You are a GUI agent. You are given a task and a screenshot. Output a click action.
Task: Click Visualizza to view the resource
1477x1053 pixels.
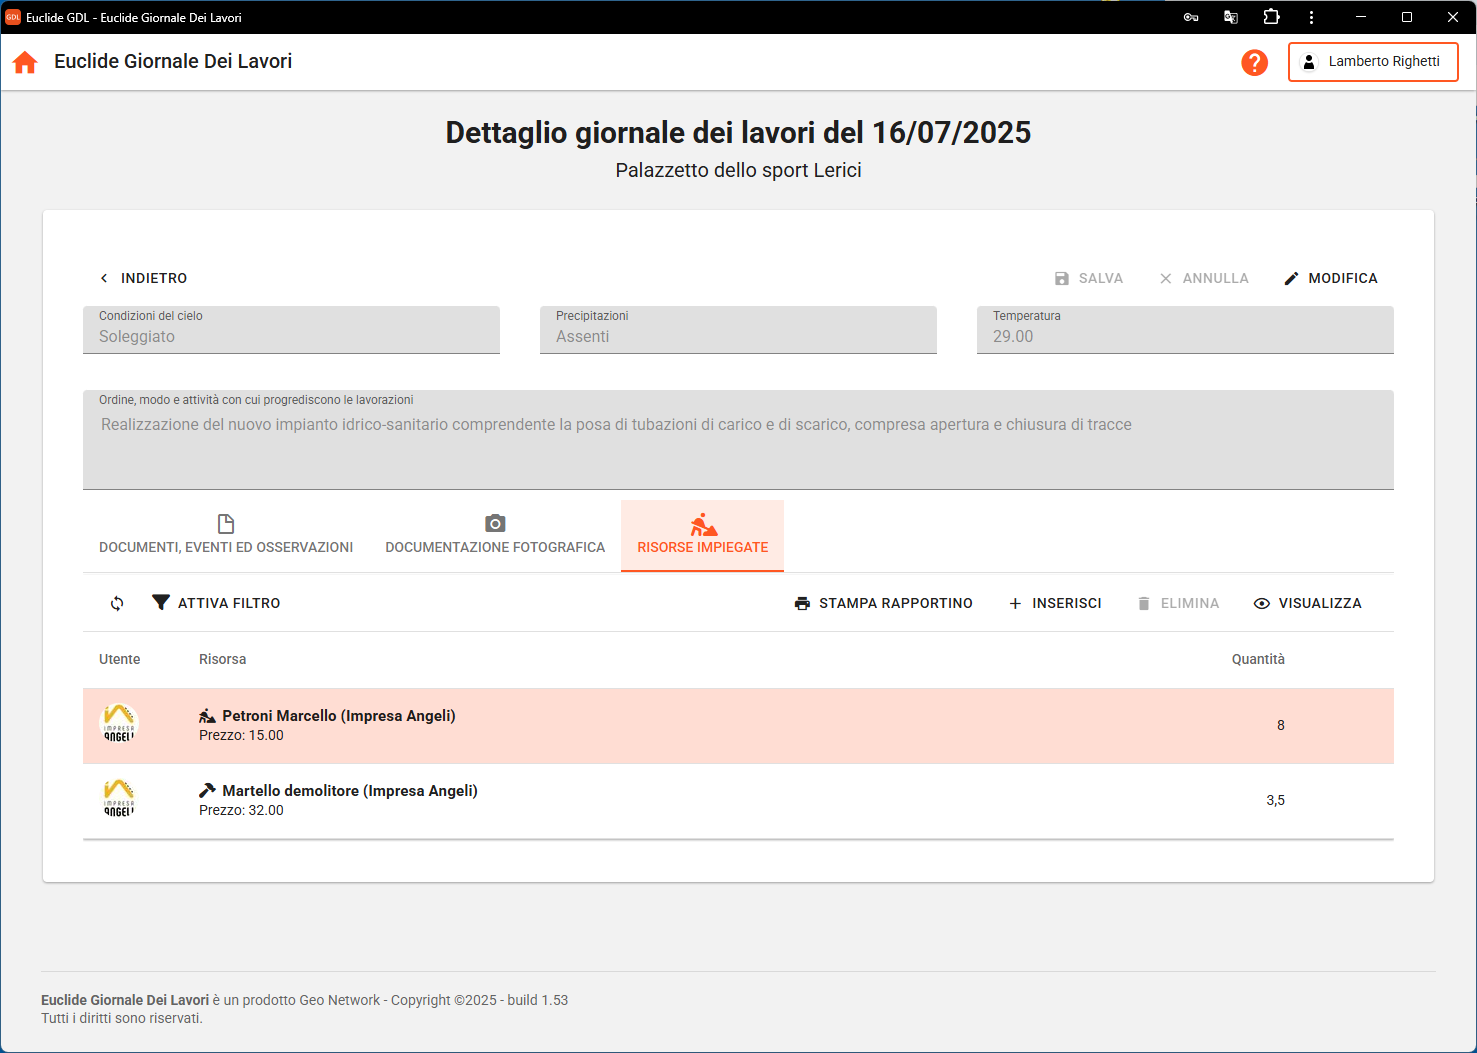point(1308,603)
